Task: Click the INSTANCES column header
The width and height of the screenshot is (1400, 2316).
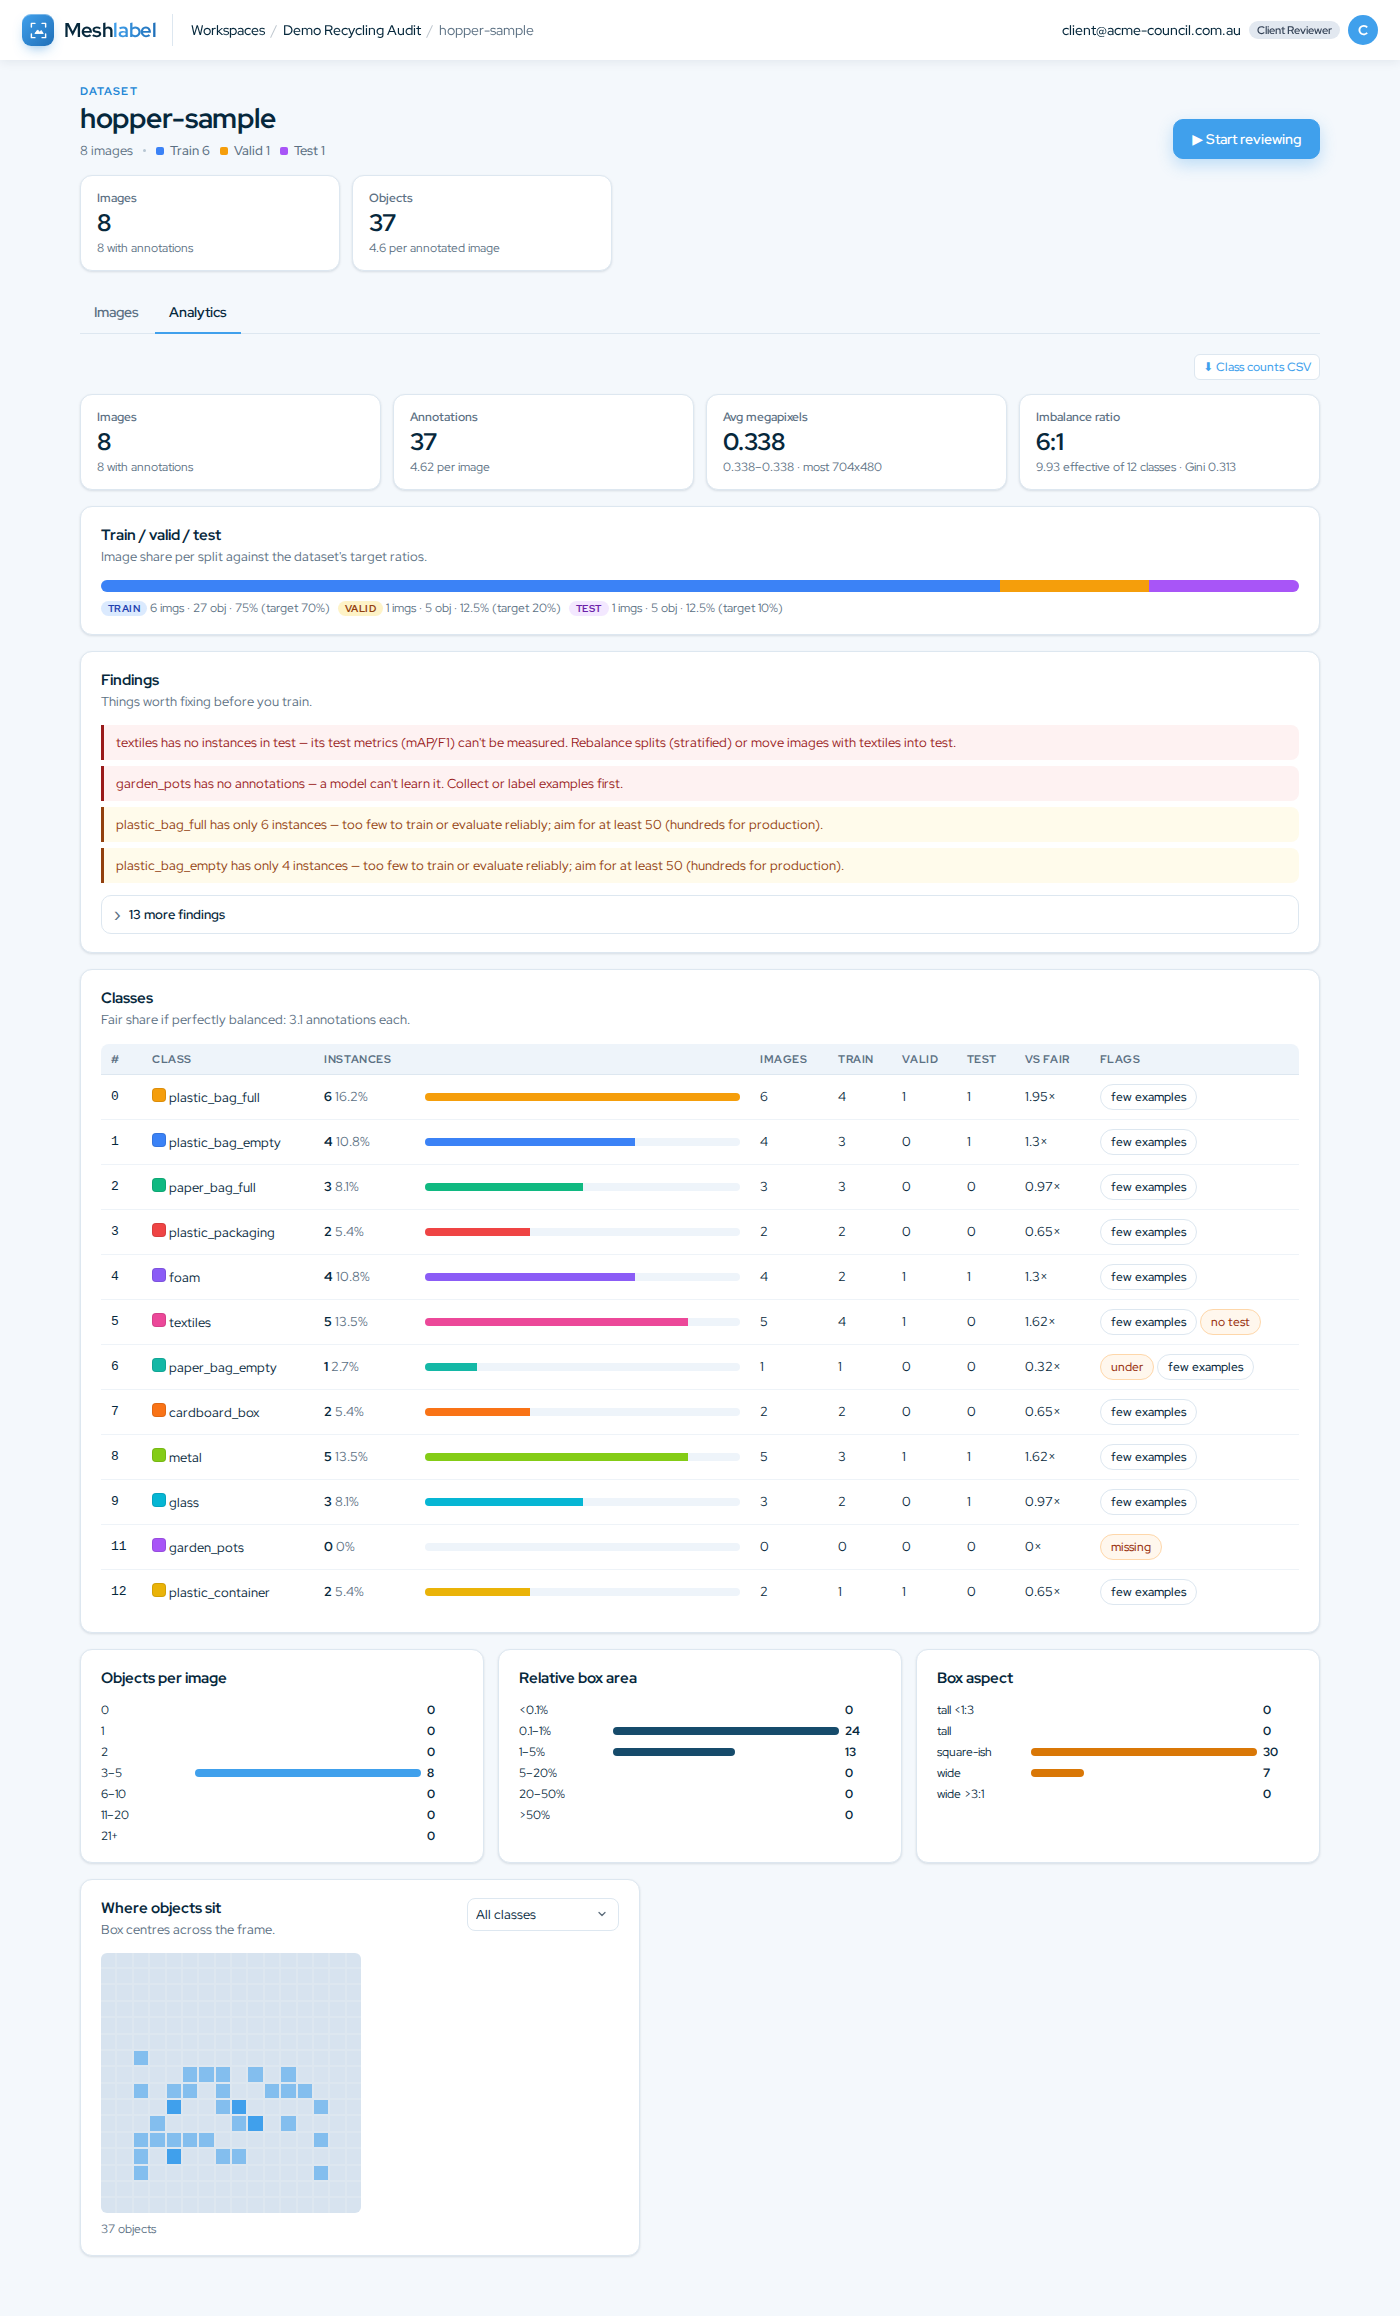Action: [x=357, y=1059]
